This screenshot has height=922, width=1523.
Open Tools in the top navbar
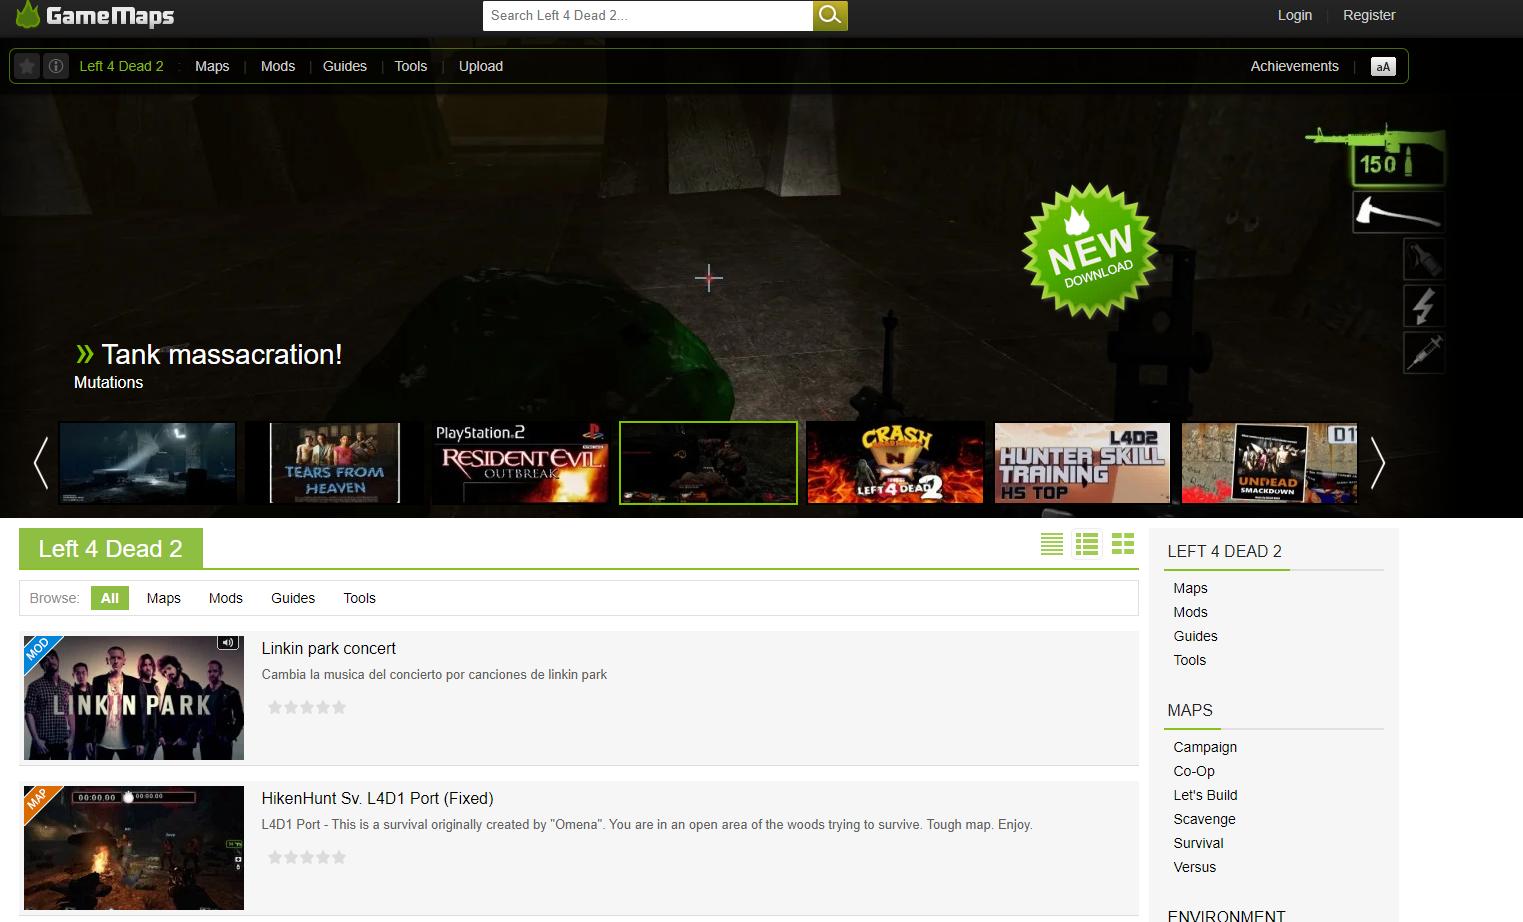[x=411, y=66]
